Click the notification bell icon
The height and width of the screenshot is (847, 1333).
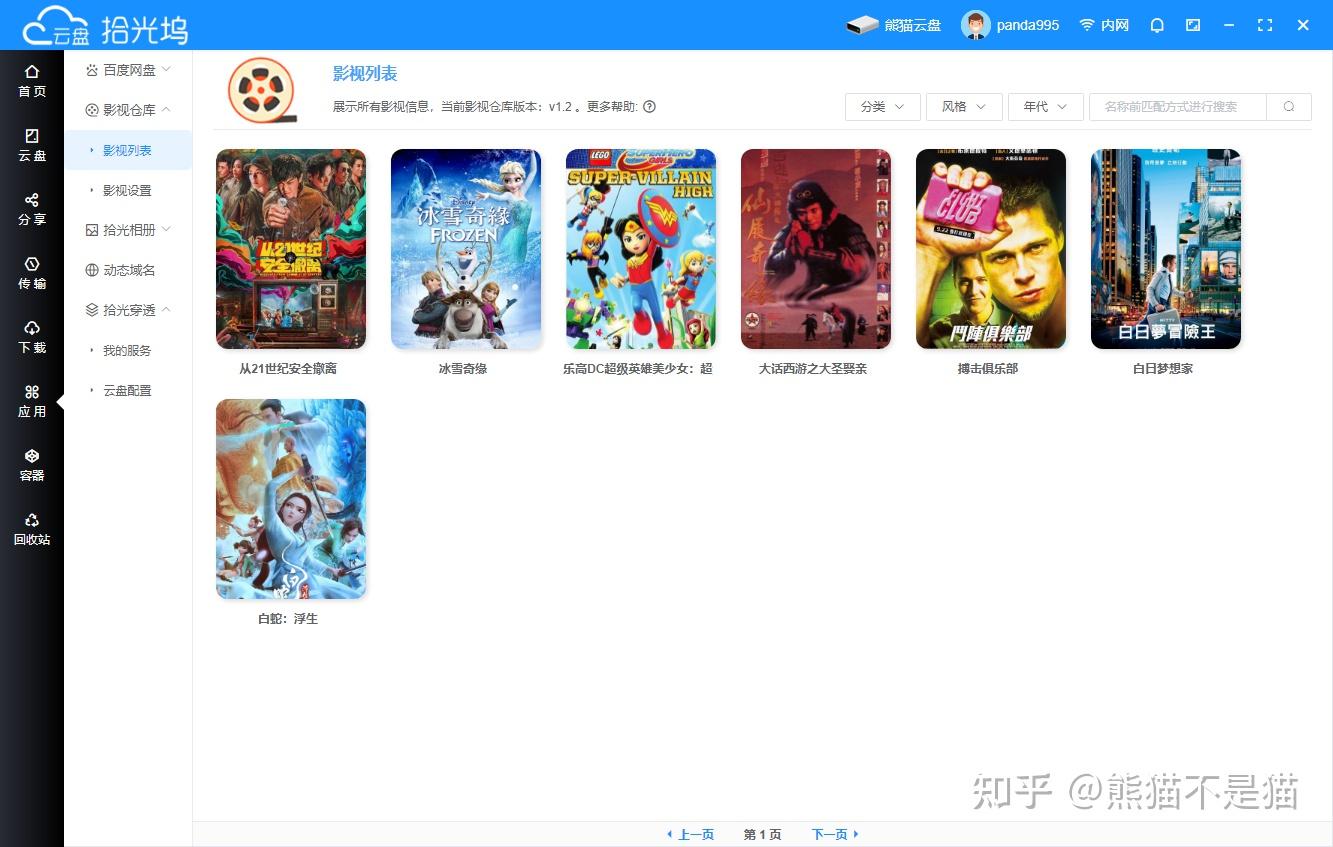point(1156,24)
